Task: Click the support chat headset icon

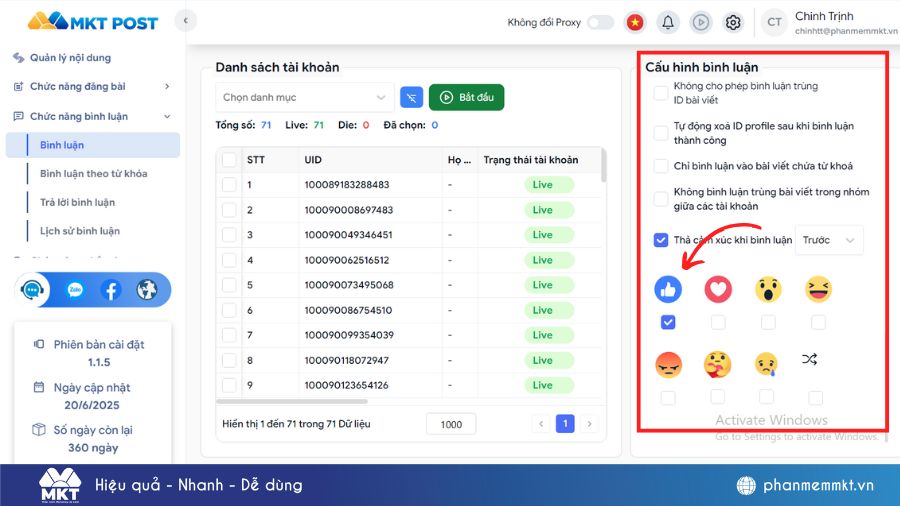Action: point(32,290)
